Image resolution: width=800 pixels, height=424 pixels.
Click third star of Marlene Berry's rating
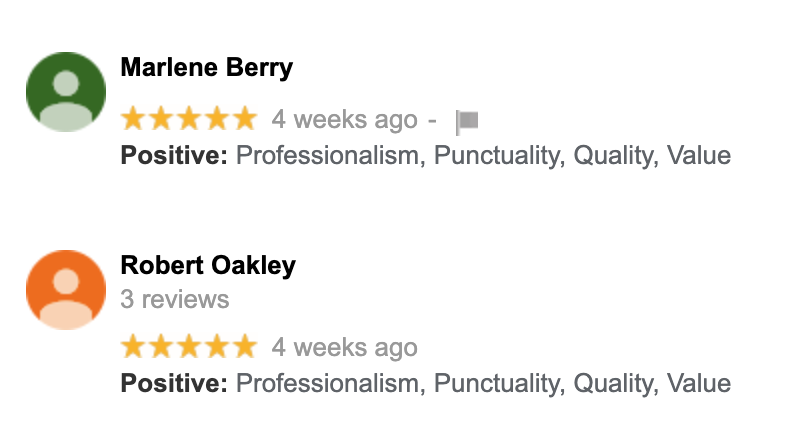(x=189, y=118)
